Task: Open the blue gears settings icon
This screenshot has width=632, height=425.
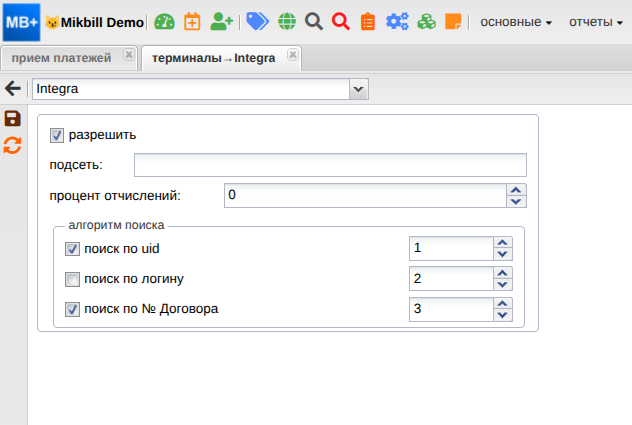Action: pos(397,21)
